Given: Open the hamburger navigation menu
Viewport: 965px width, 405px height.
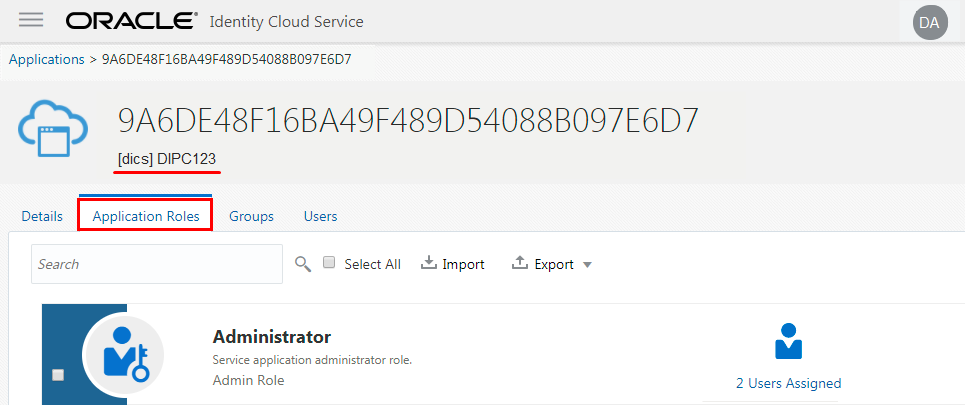Looking at the screenshot, I should (31, 20).
